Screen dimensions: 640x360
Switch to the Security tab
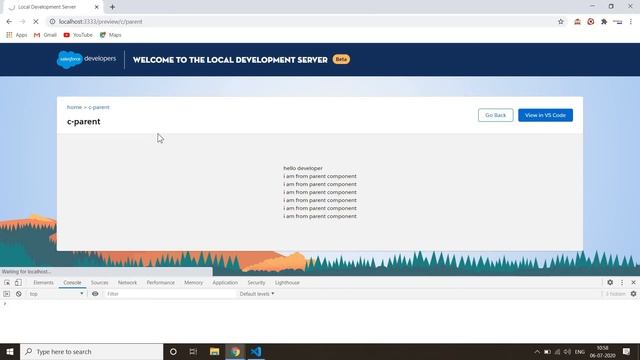click(256, 282)
